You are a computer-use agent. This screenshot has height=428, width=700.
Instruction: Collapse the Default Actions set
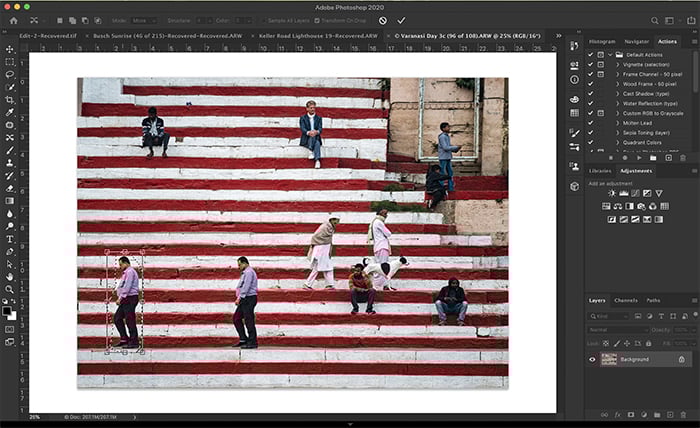pyautogui.click(x=610, y=54)
